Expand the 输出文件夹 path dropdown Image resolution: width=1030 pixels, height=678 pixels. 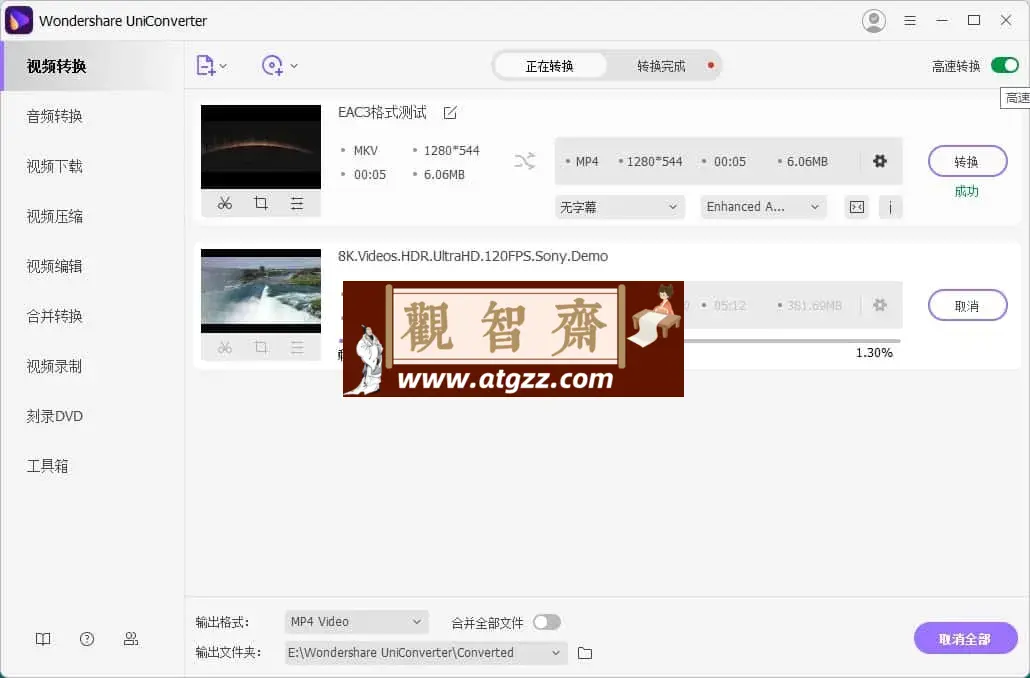point(426,653)
